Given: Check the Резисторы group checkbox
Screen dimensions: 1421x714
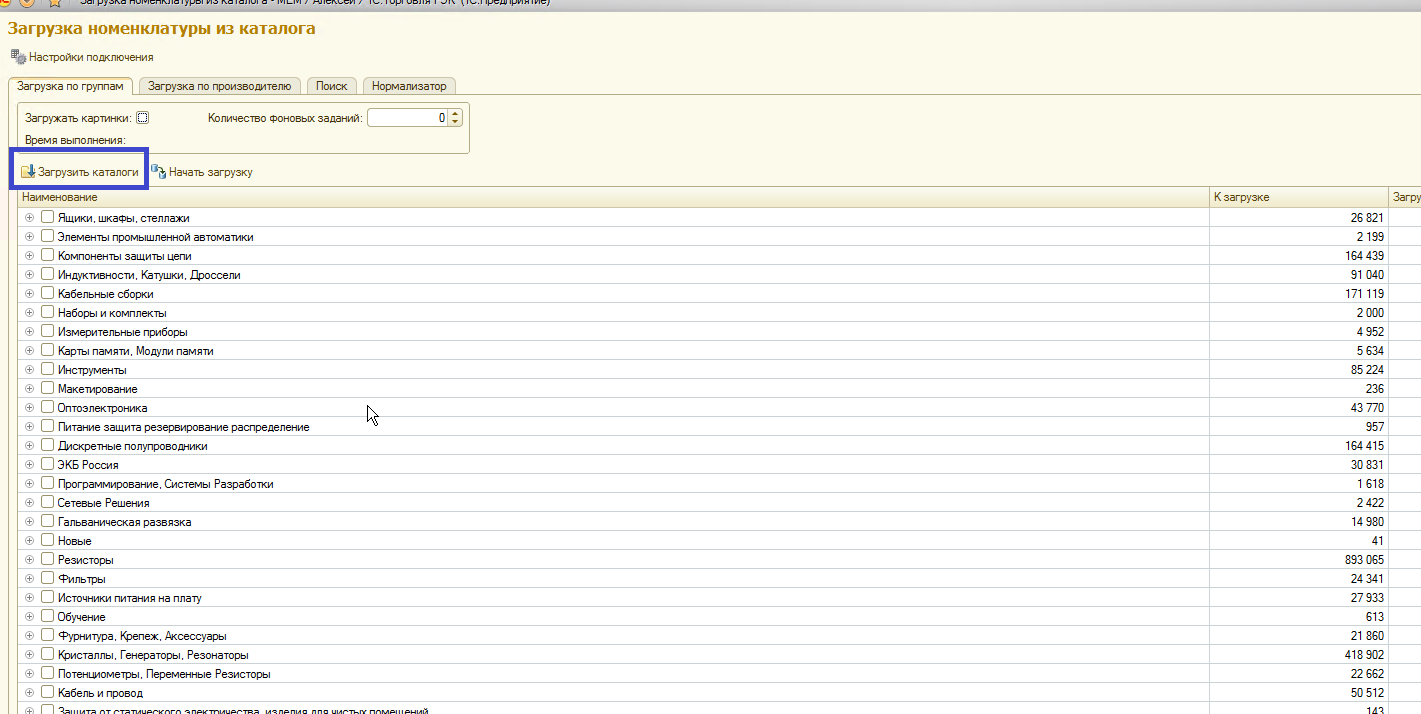Looking at the screenshot, I should [47, 560].
